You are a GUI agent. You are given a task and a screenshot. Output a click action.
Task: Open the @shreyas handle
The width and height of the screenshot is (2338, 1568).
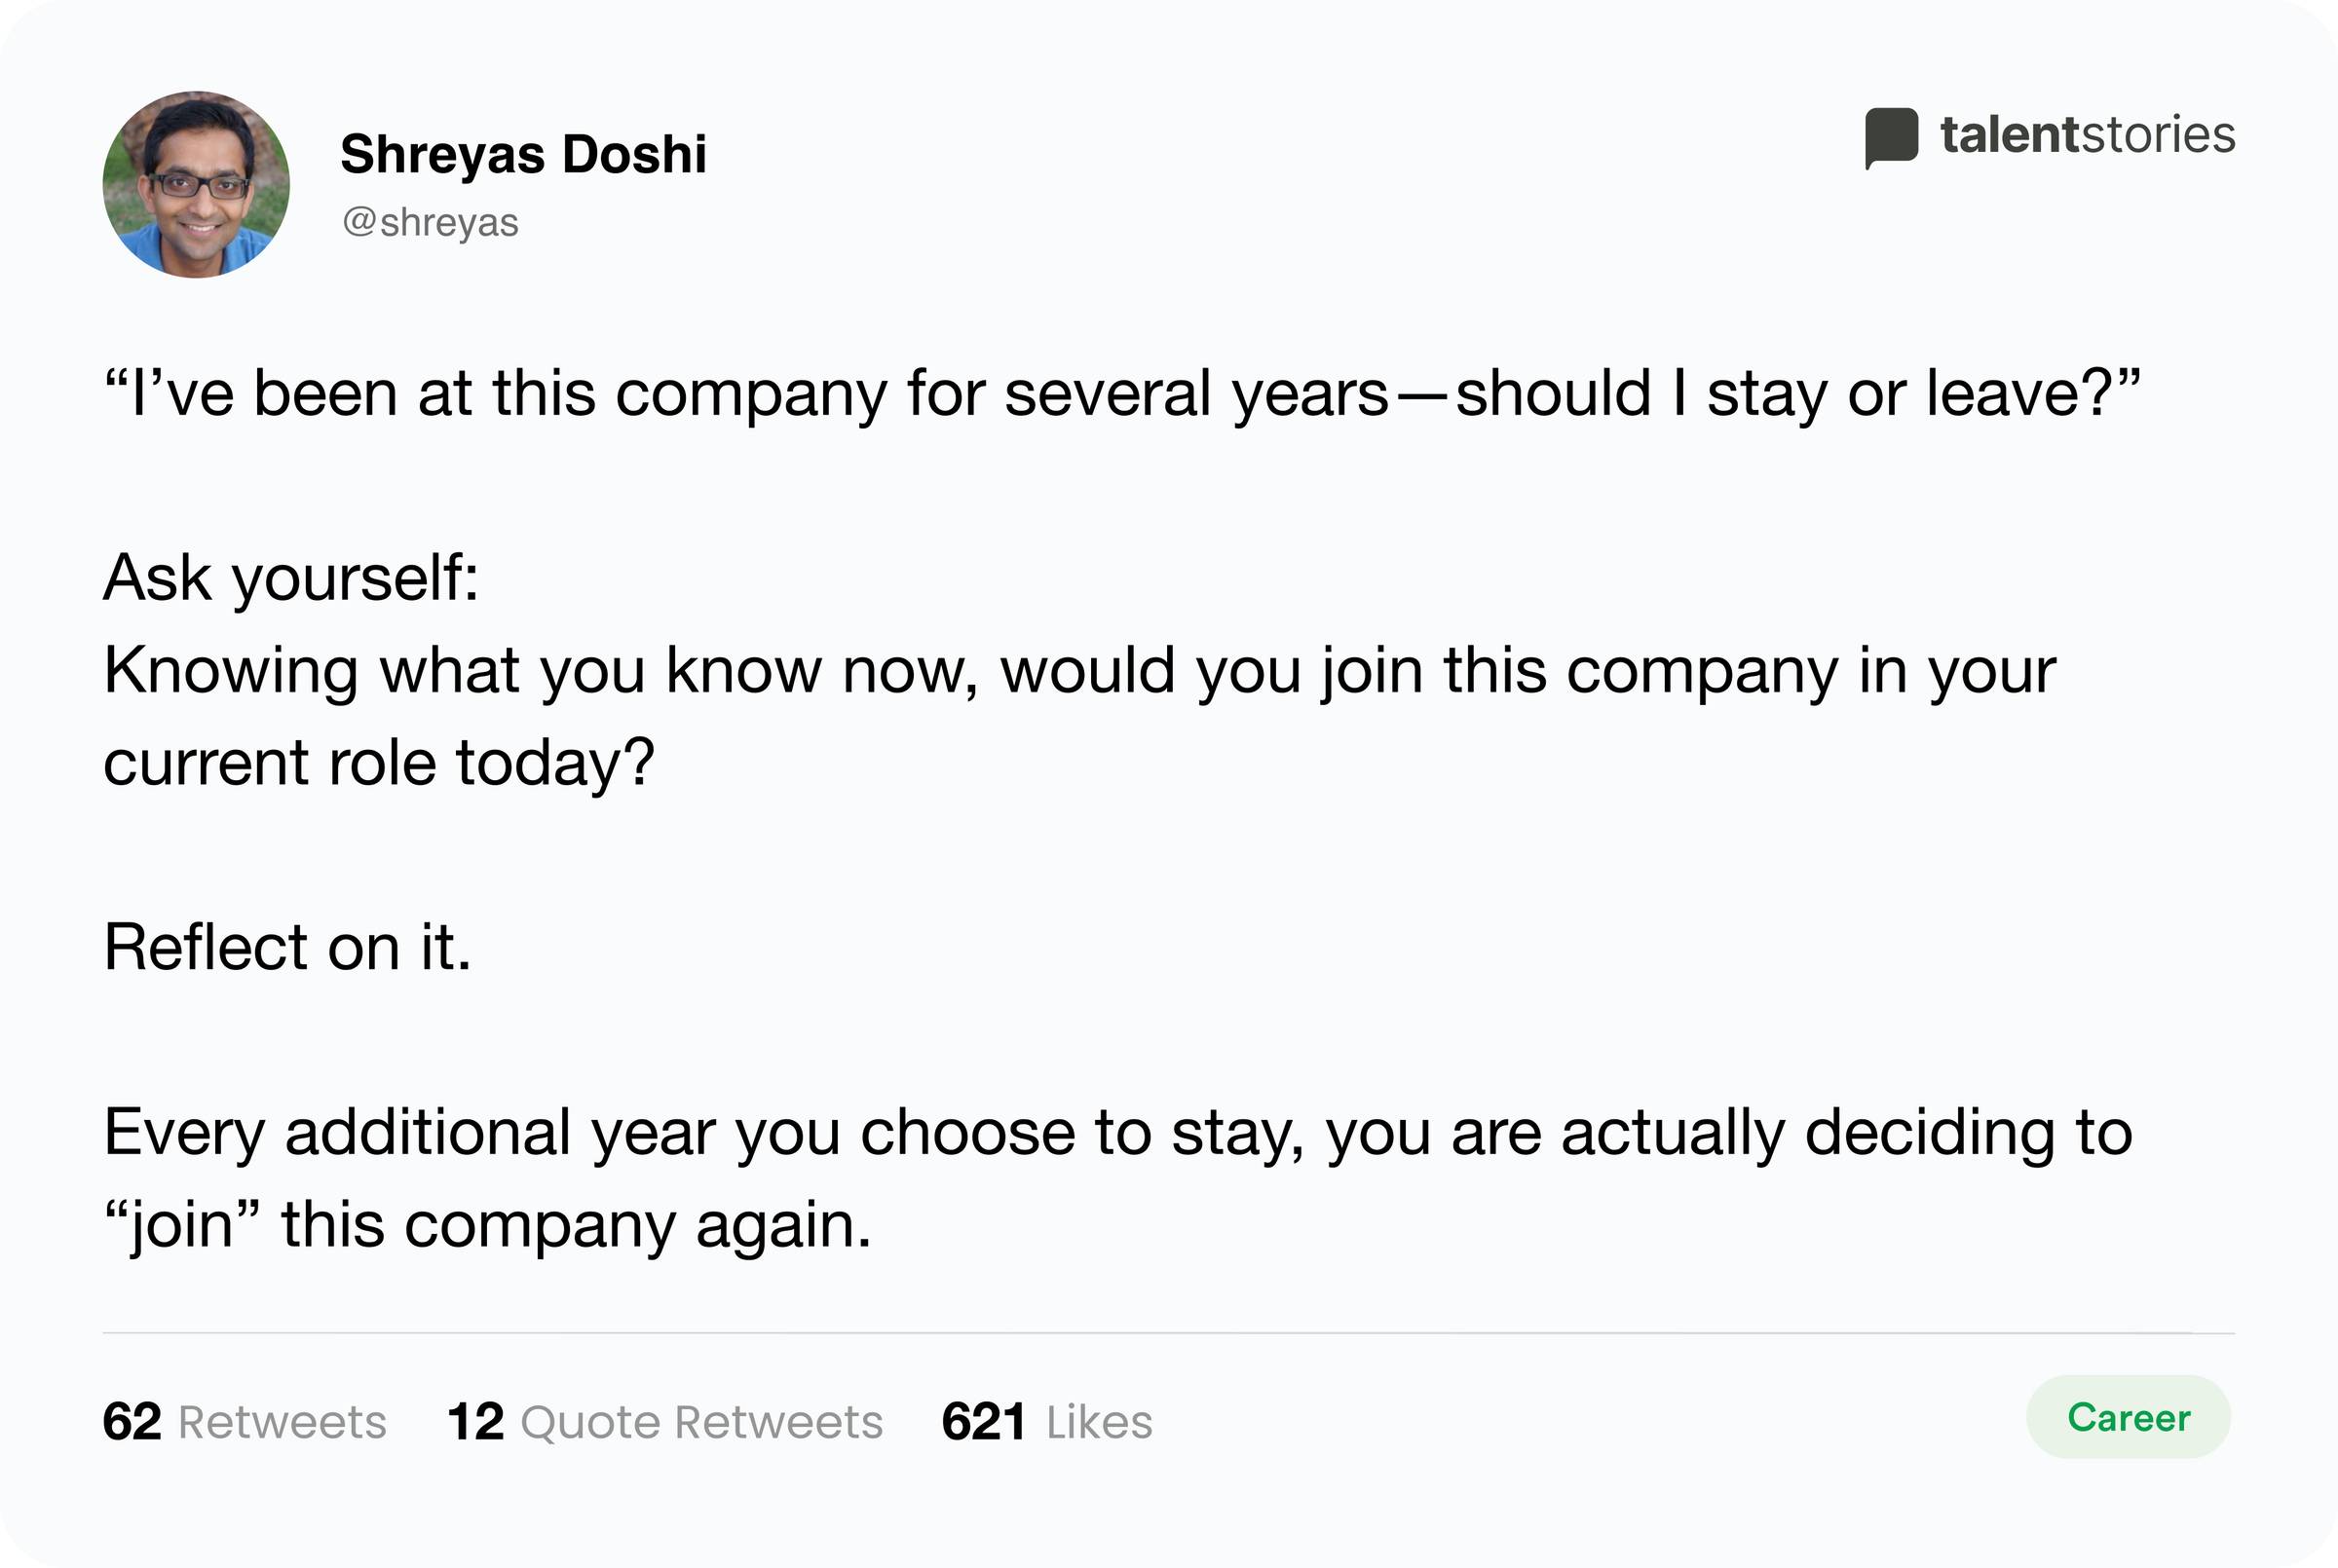430,222
